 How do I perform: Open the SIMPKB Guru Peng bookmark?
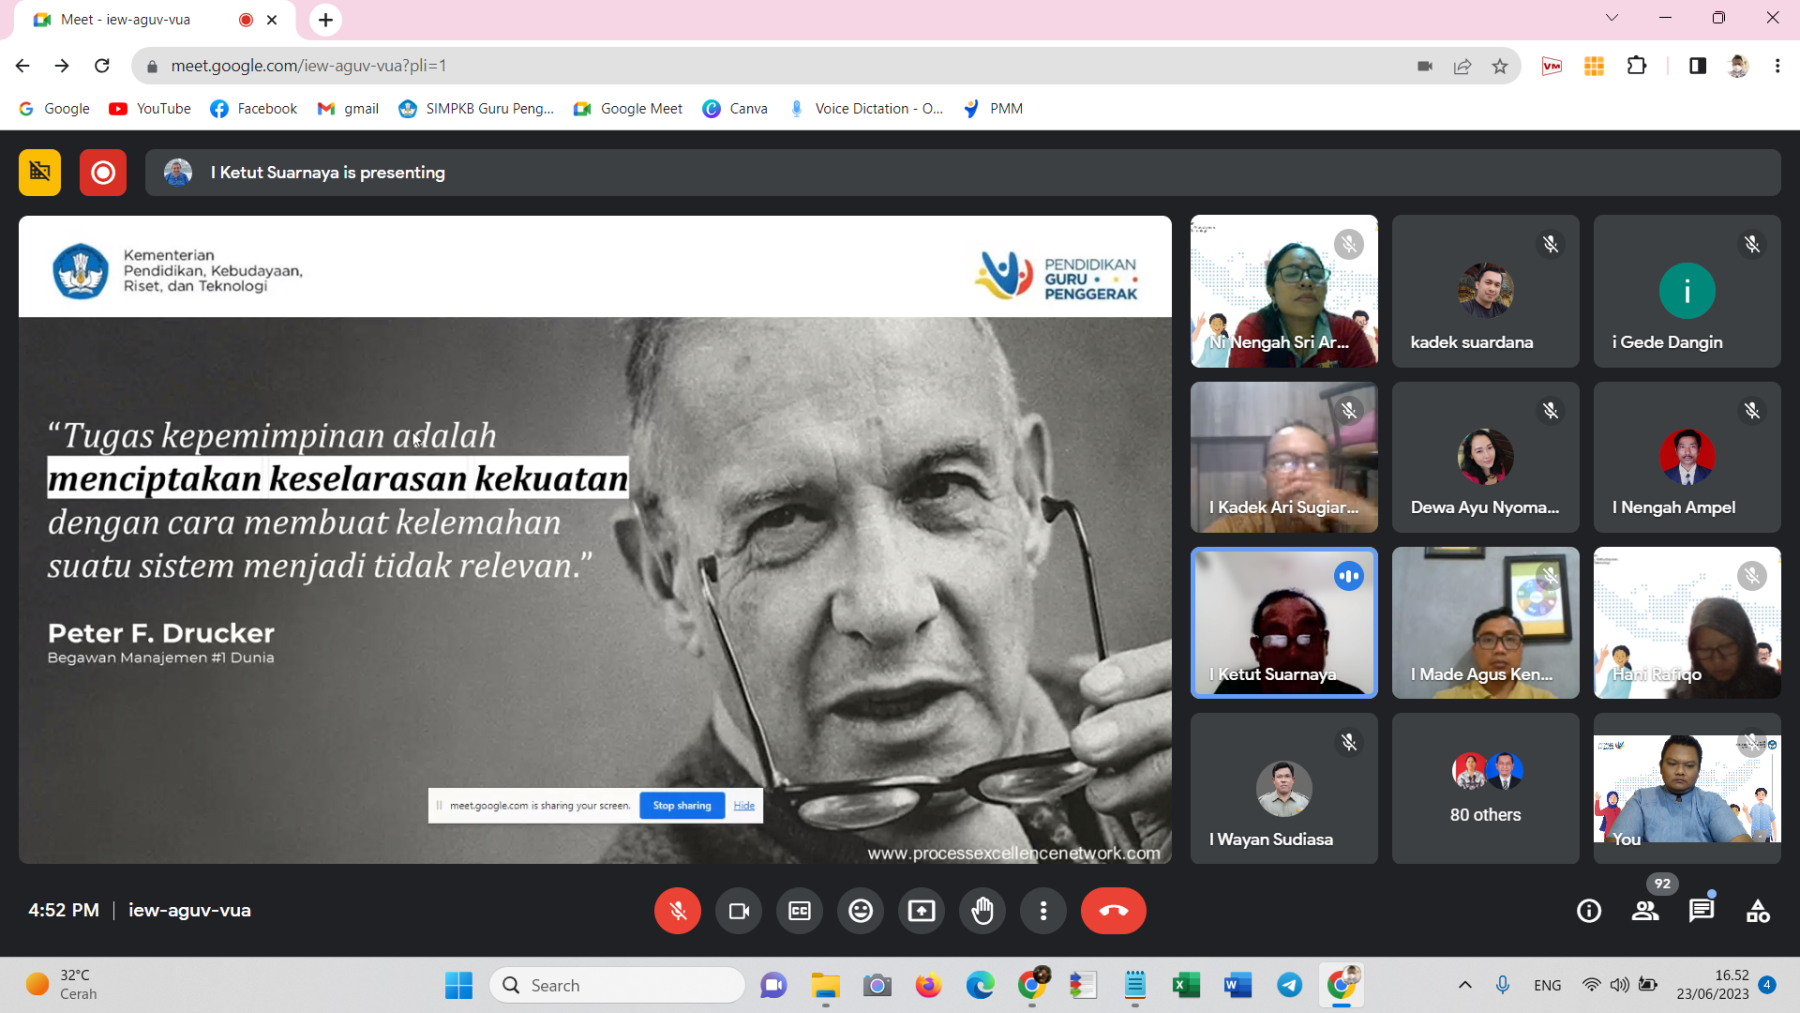pos(476,109)
